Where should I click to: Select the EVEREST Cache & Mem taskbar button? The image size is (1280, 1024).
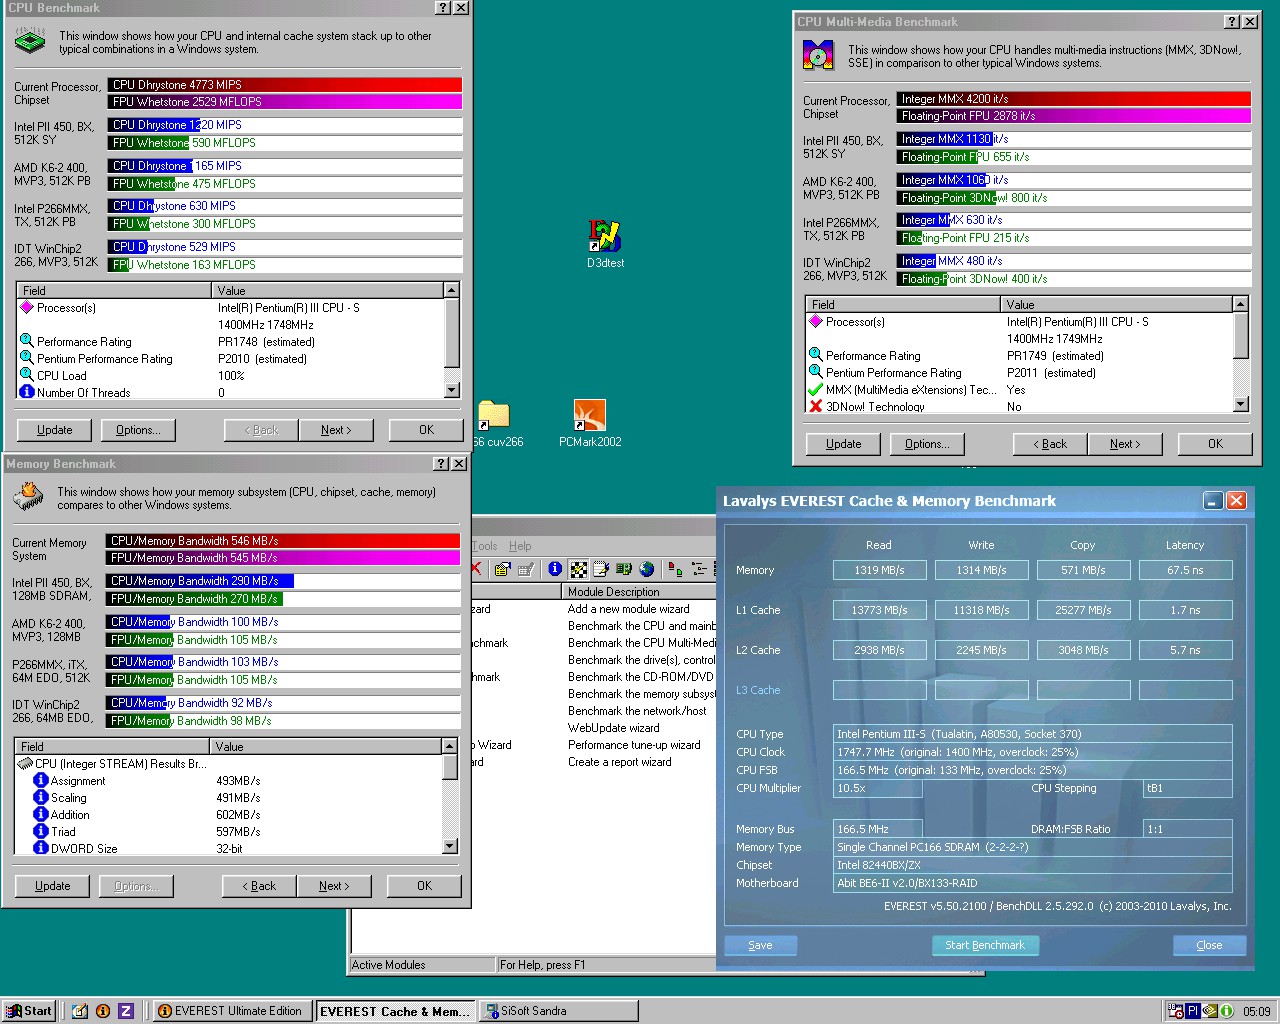click(x=395, y=1011)
